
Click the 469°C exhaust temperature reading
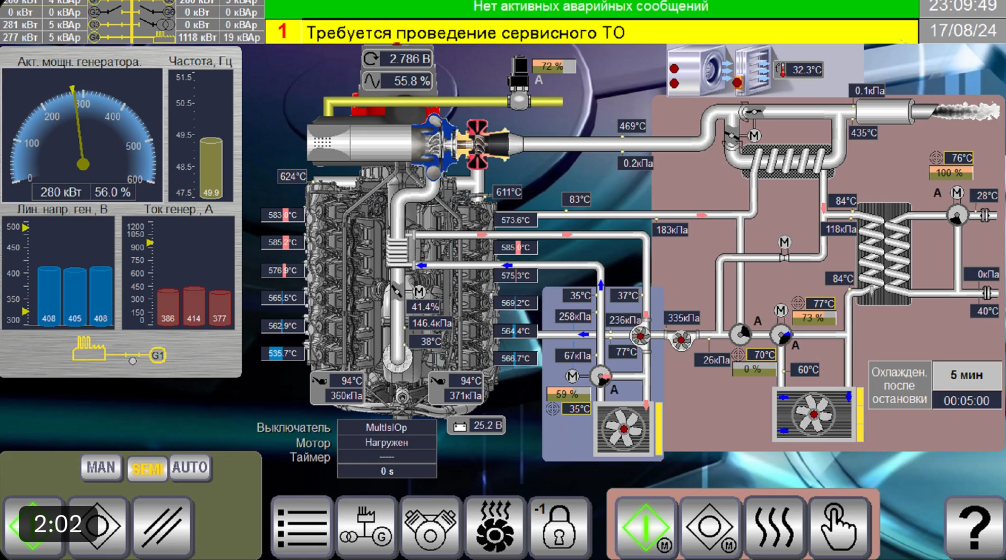click(632, 126)
